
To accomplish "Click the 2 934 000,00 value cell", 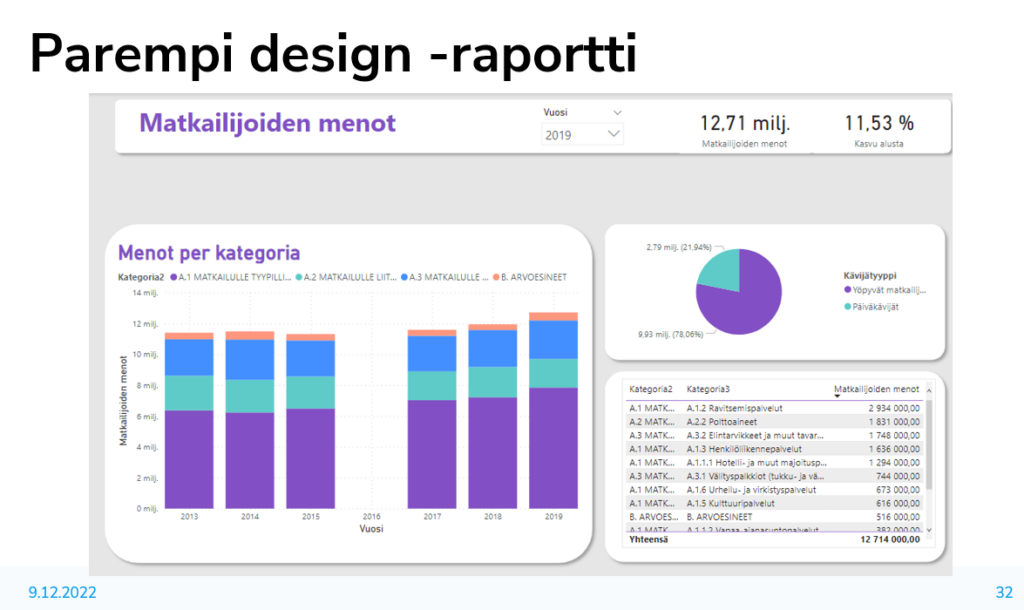I will tap(894, 408).
